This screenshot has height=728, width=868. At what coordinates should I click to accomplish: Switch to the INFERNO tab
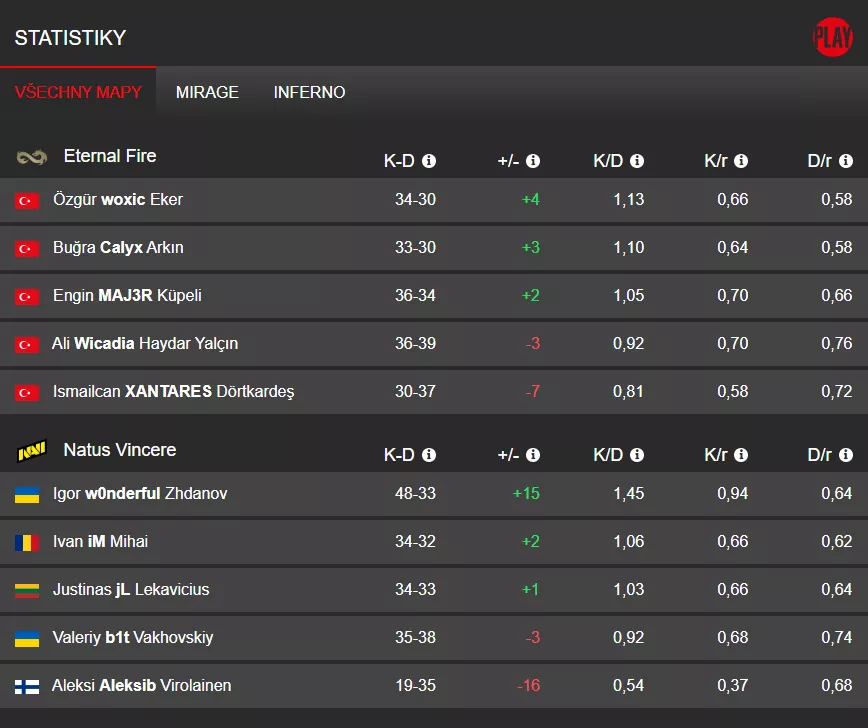[x=309, y=92]
